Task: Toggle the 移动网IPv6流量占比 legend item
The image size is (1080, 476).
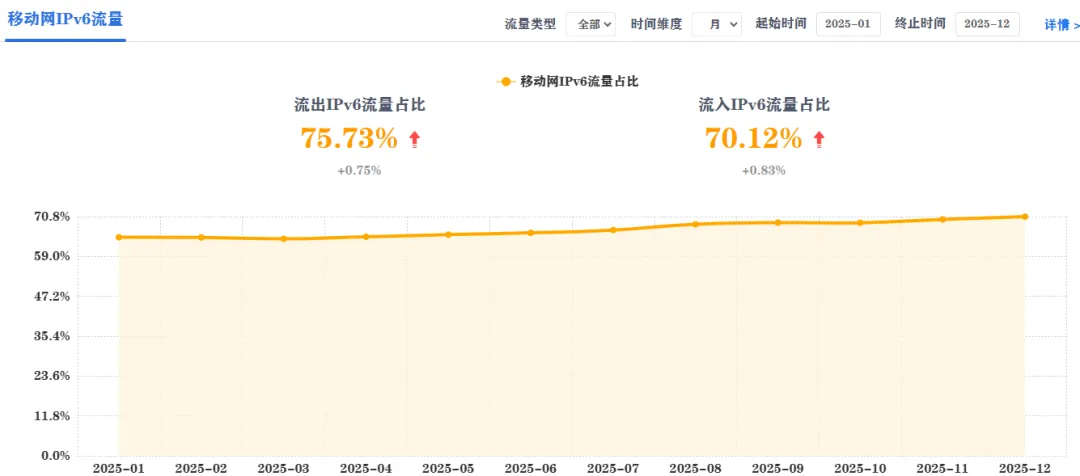Action: coord(568,81)
